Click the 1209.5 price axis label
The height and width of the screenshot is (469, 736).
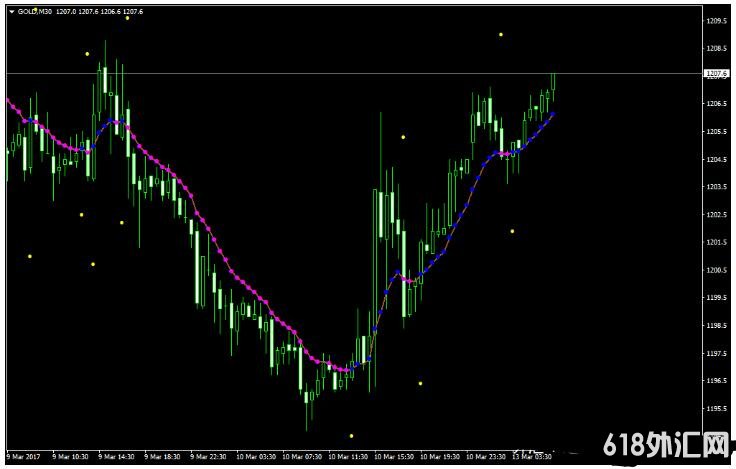coord(716,21)
